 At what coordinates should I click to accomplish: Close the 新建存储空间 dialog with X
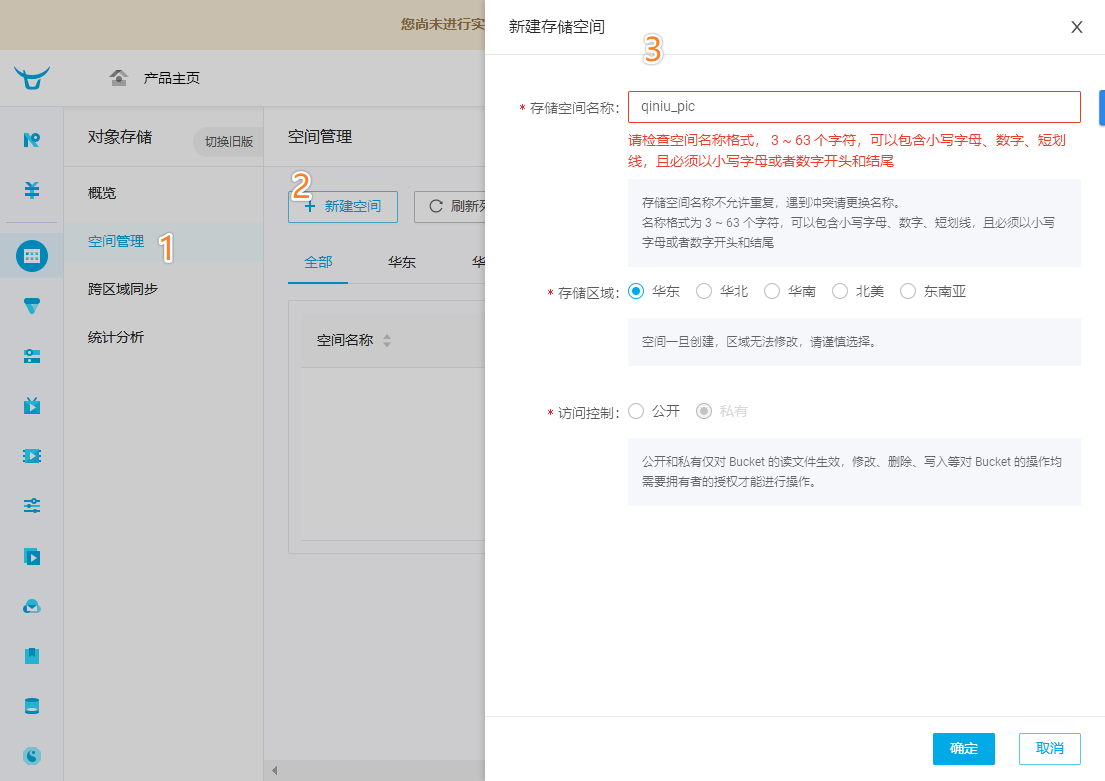coord(1077,27)
